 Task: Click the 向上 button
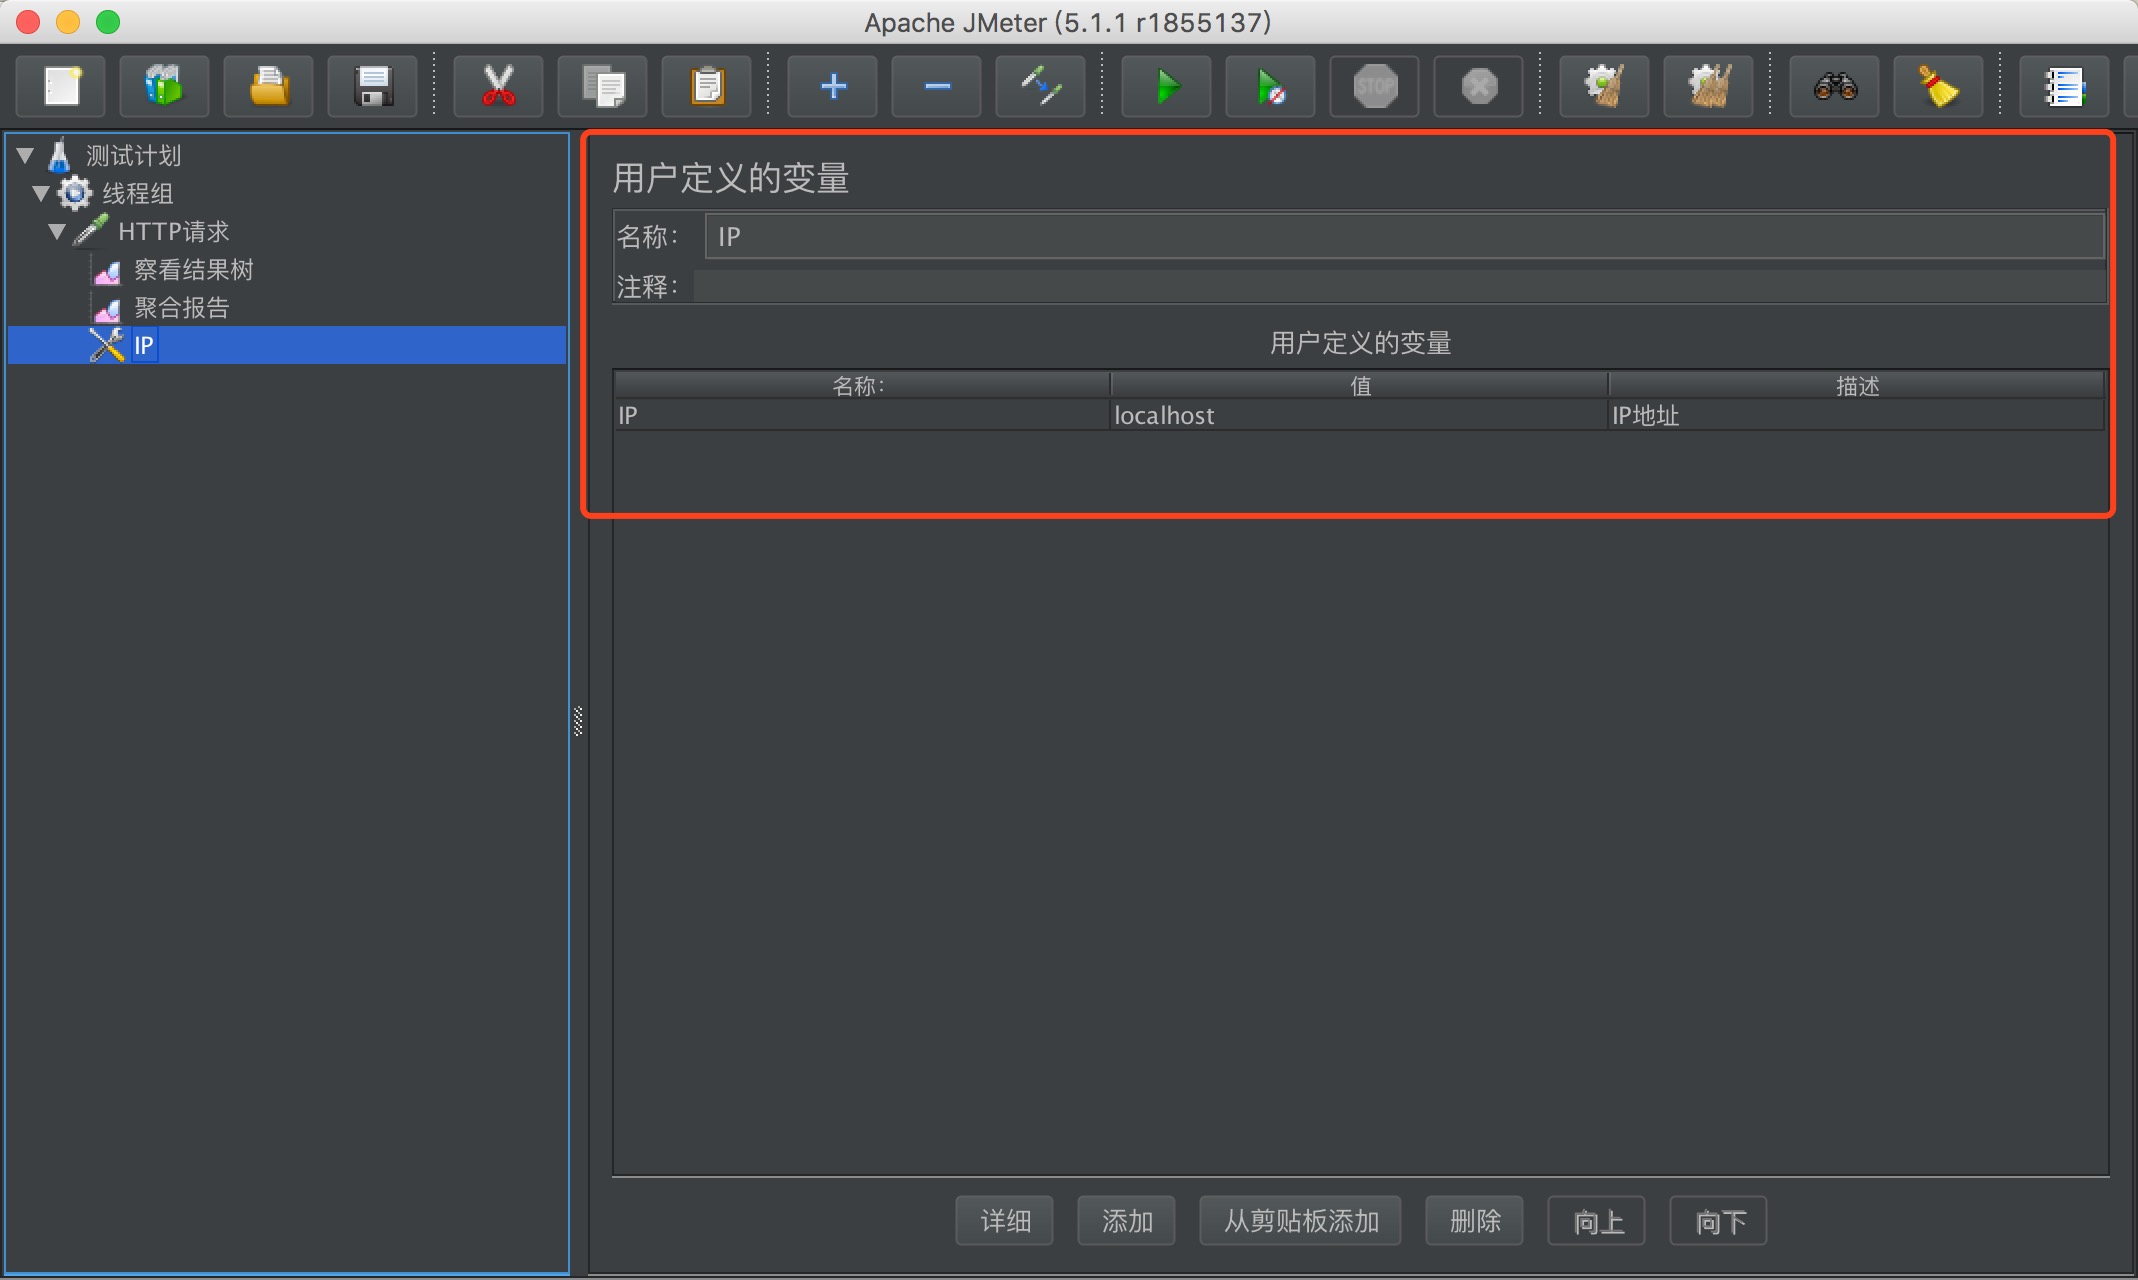pyautogui.click(x=1597, y=1221)
